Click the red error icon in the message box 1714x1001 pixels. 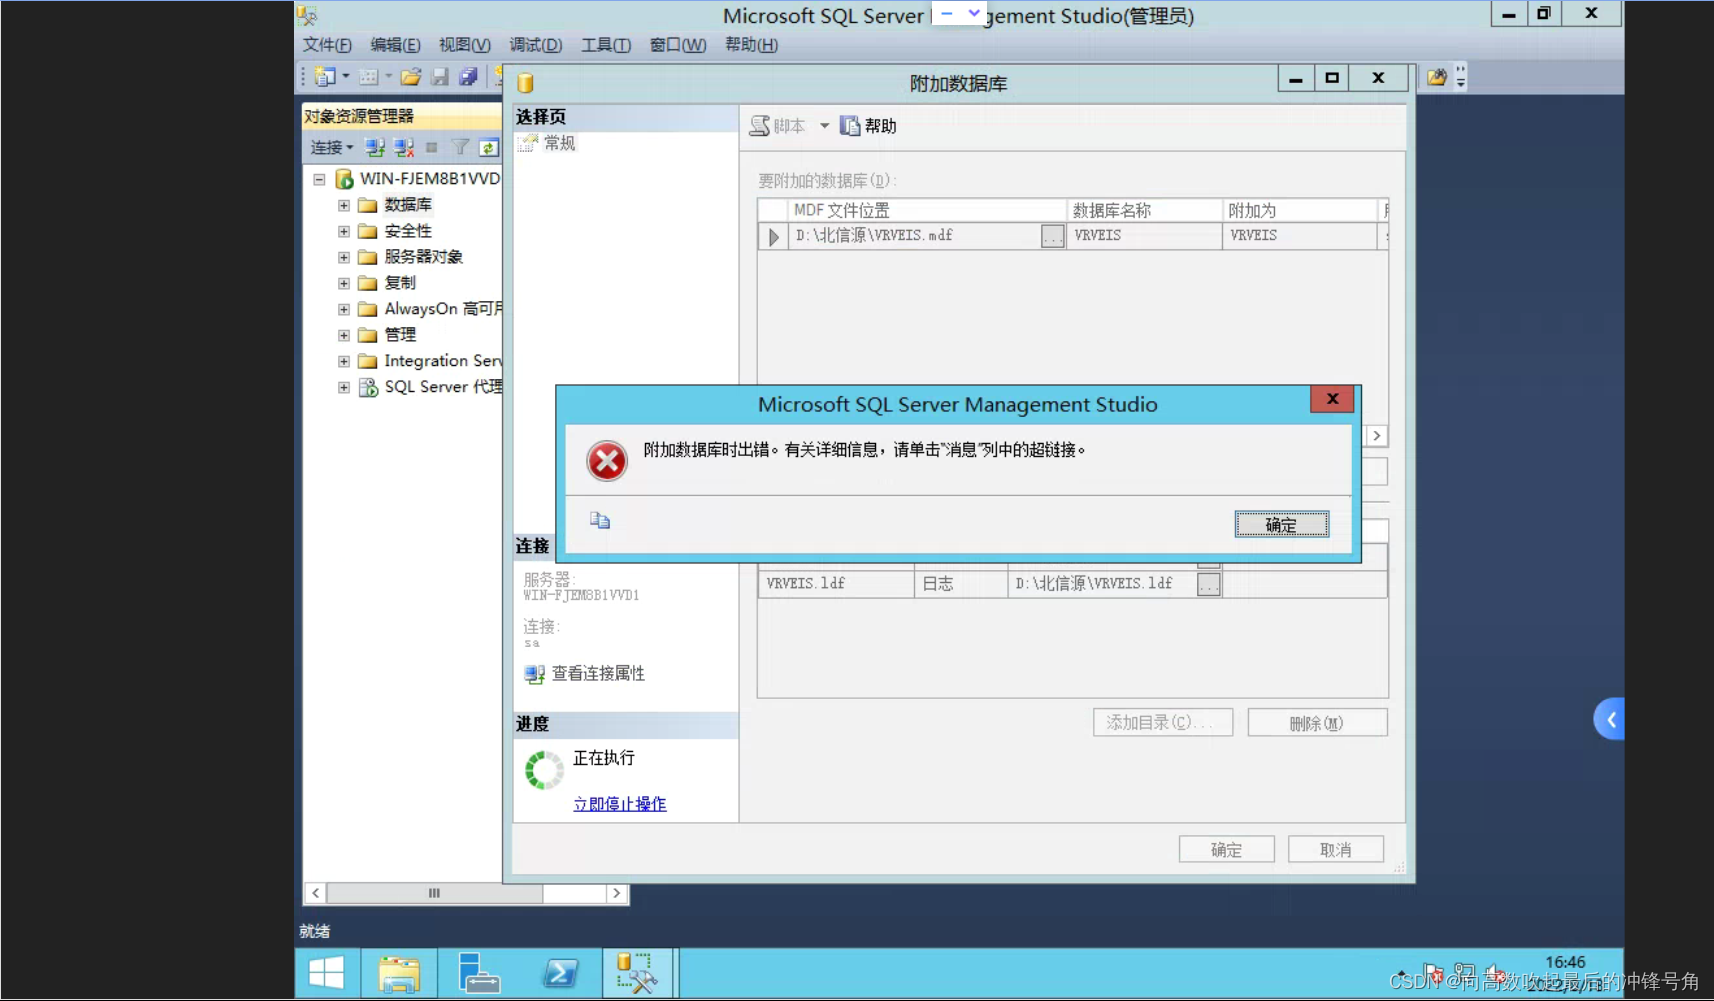coord(607,461)
